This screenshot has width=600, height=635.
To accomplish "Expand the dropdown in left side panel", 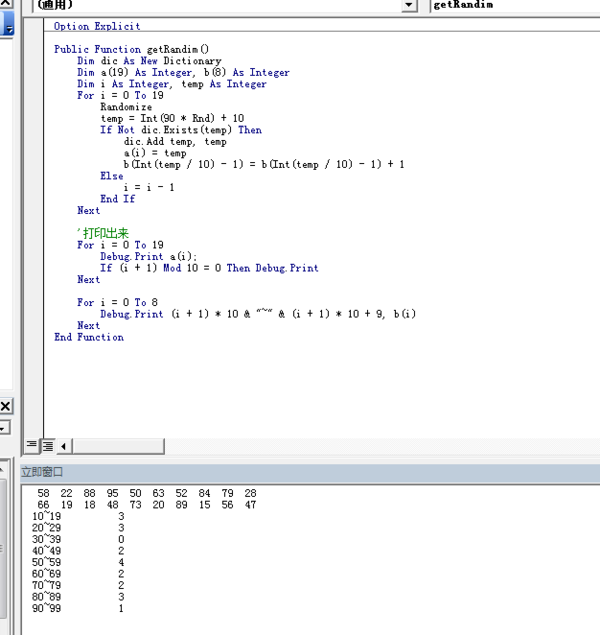I will pos(5,428).
